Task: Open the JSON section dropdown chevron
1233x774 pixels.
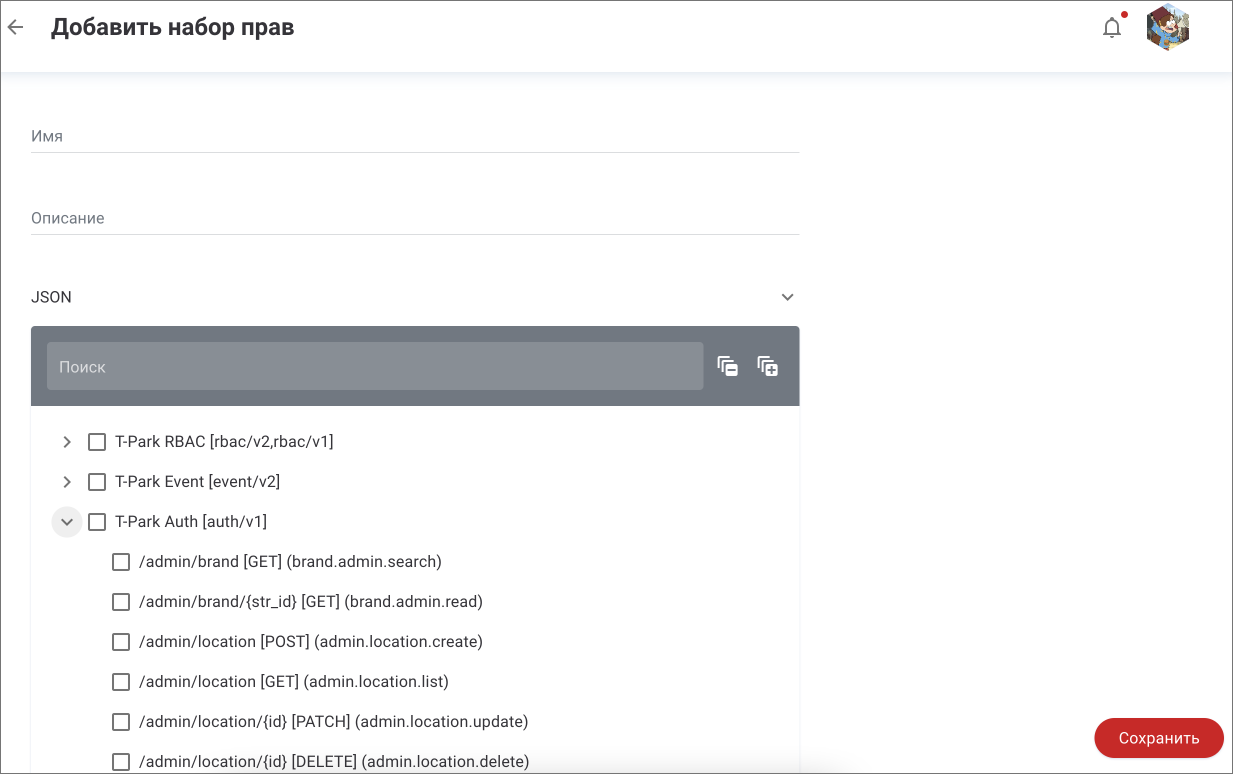Action: click(x=787, y=297)
